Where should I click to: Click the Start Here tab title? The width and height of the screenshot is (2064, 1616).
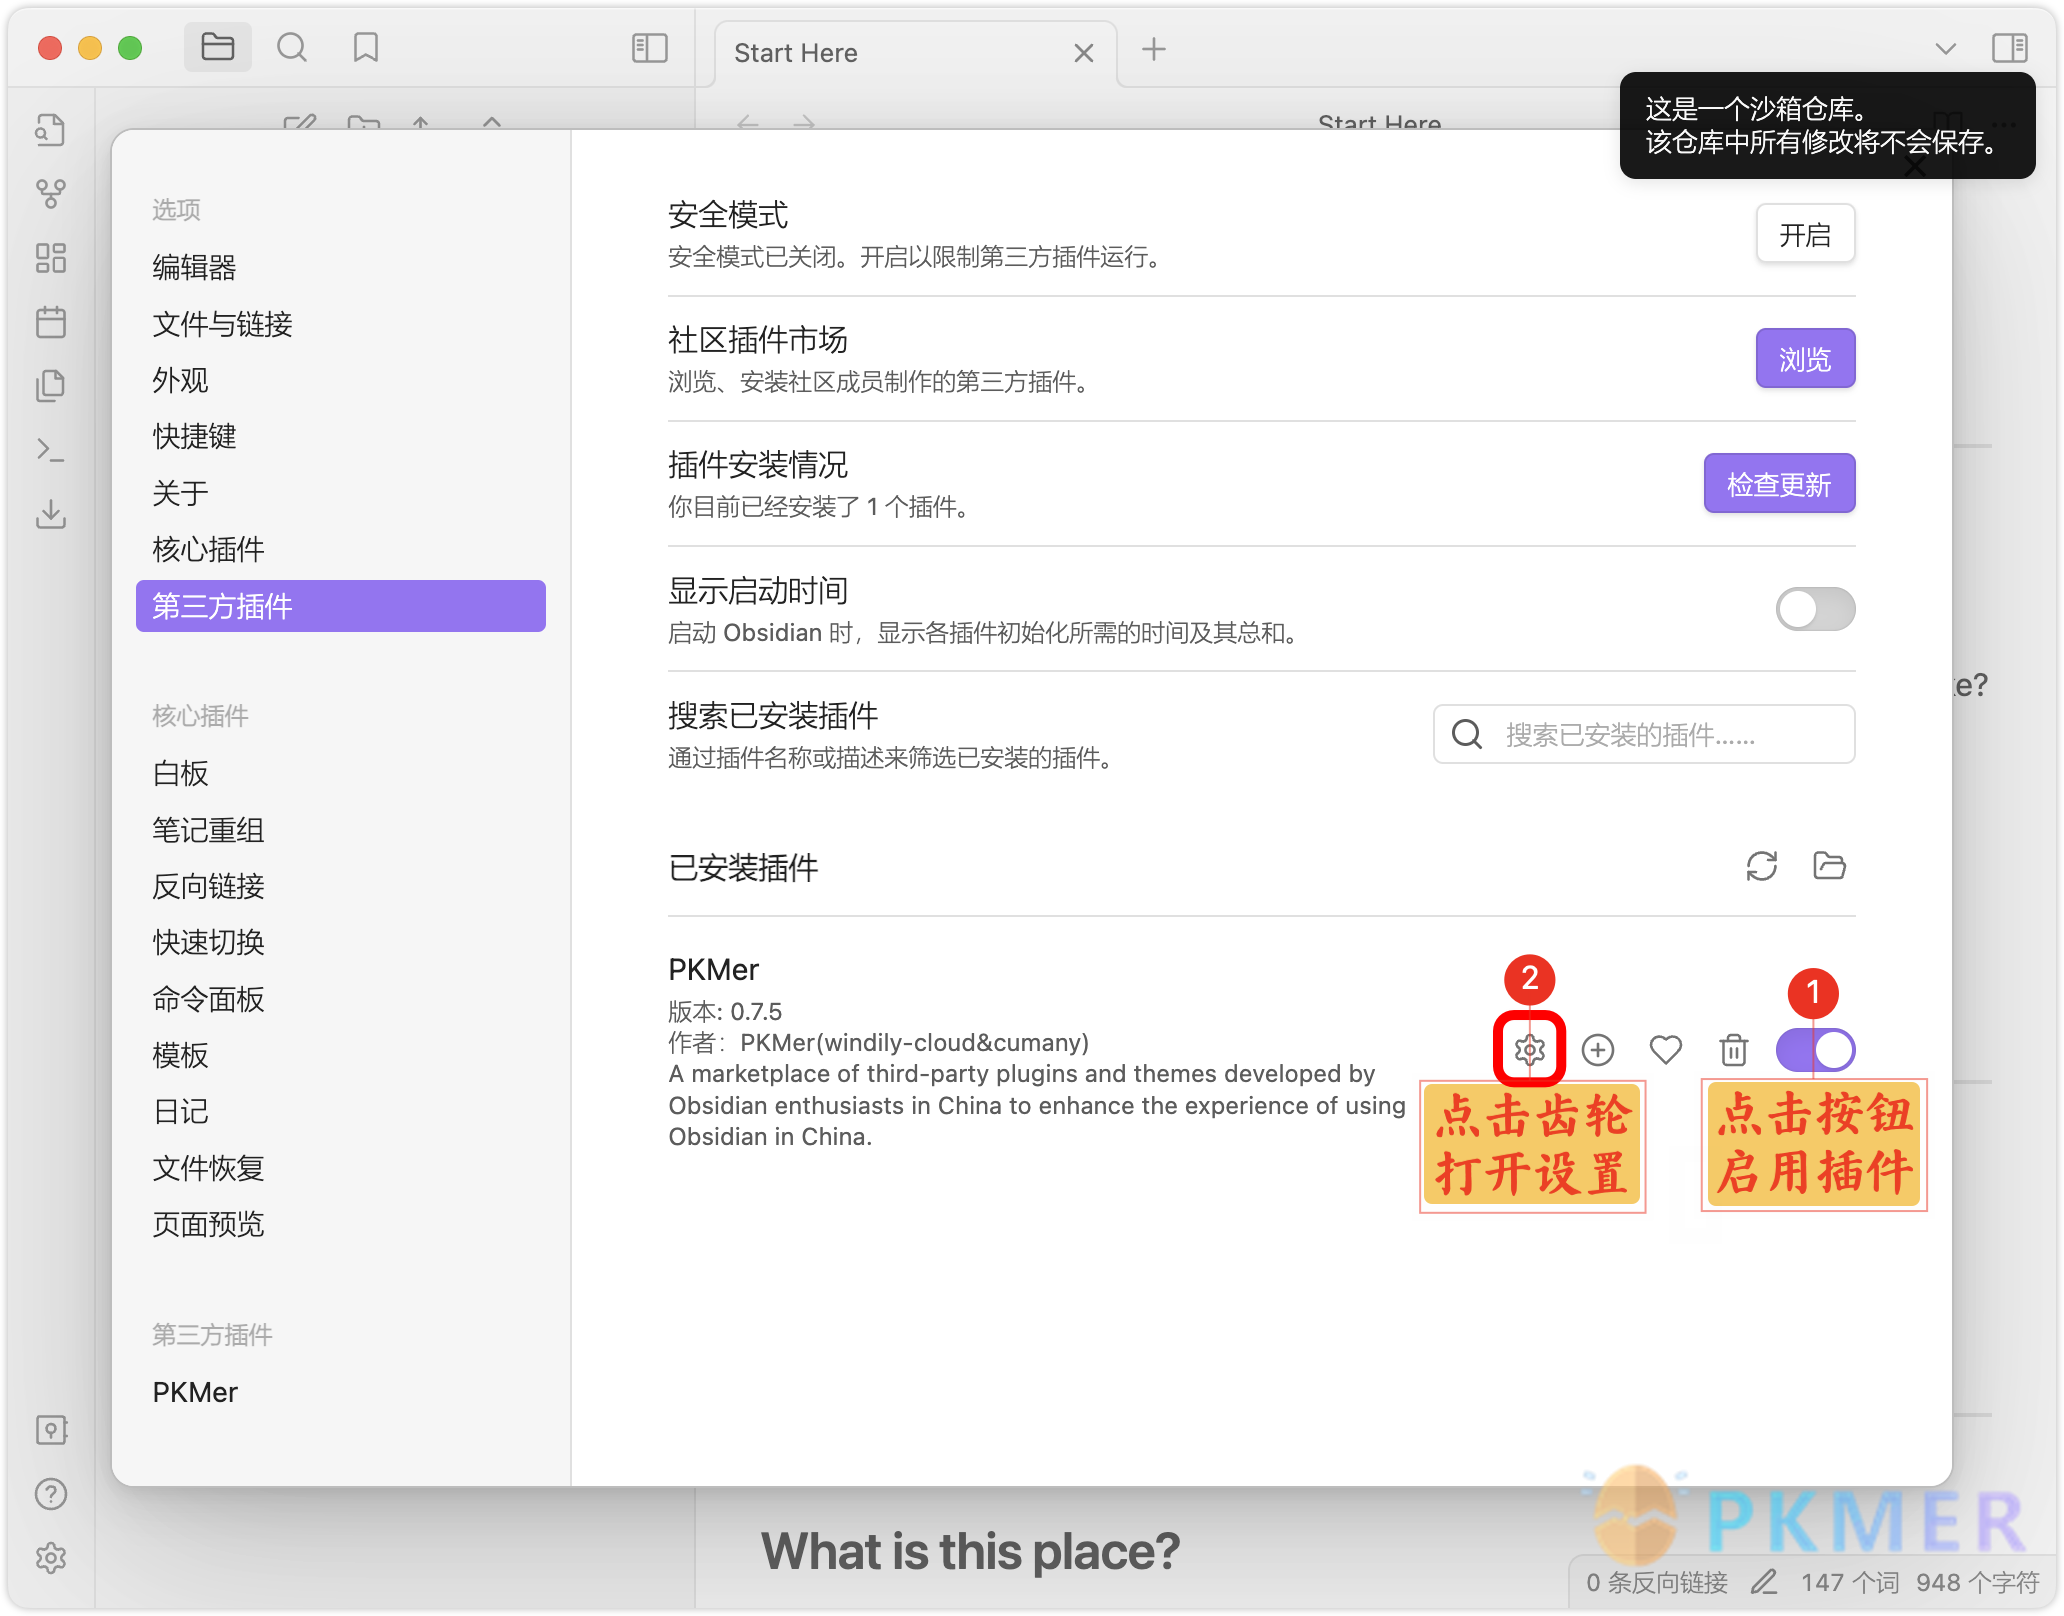(796, 53)
